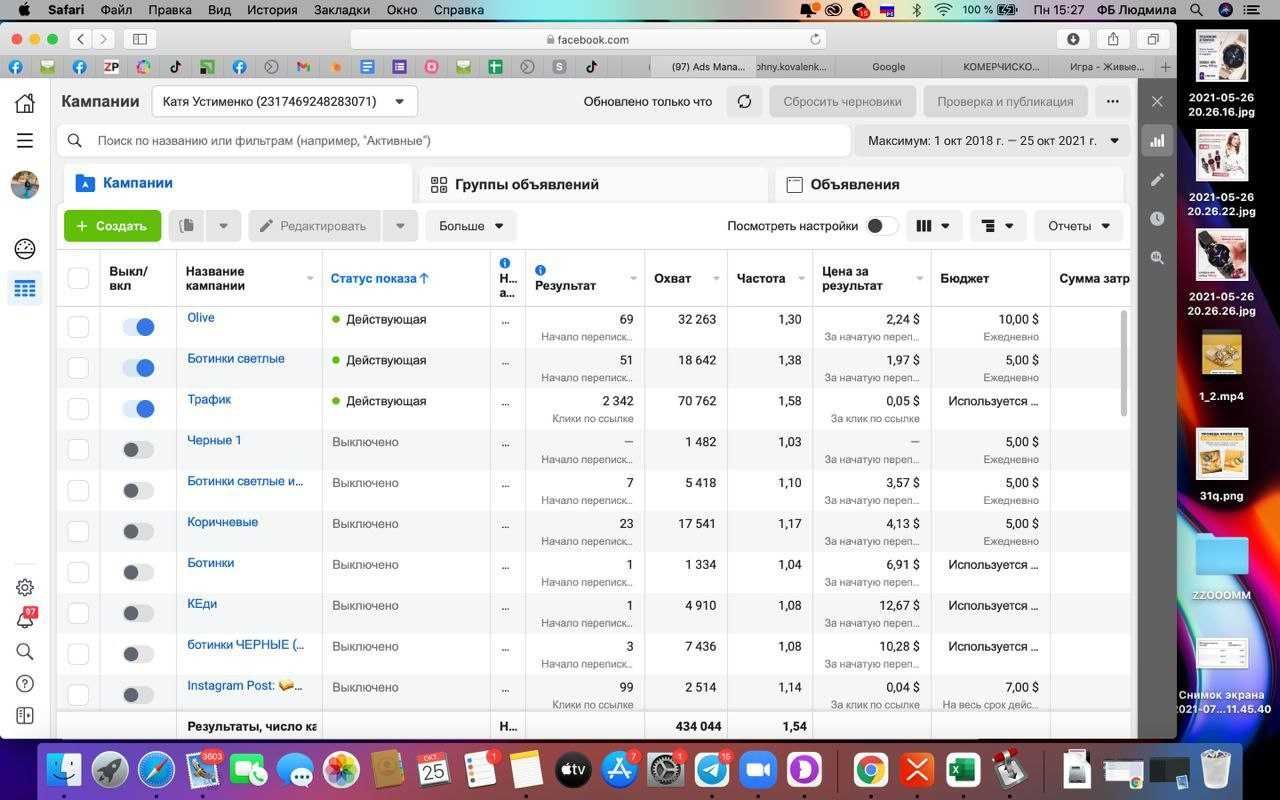The image size is (1280, 800).
Task: Select the campaigns table grid icon
Action: tap(25, 289)
